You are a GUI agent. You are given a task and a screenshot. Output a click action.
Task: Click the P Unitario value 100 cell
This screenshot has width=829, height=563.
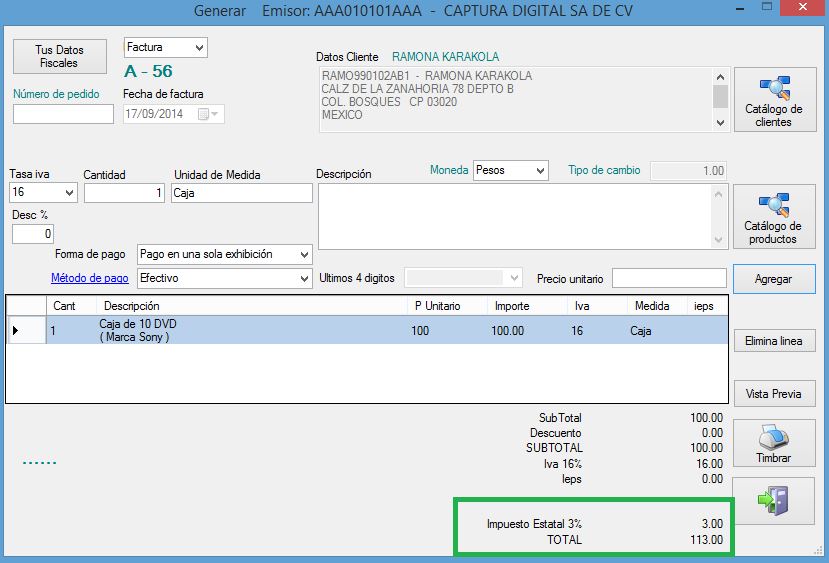coord(447,330)
